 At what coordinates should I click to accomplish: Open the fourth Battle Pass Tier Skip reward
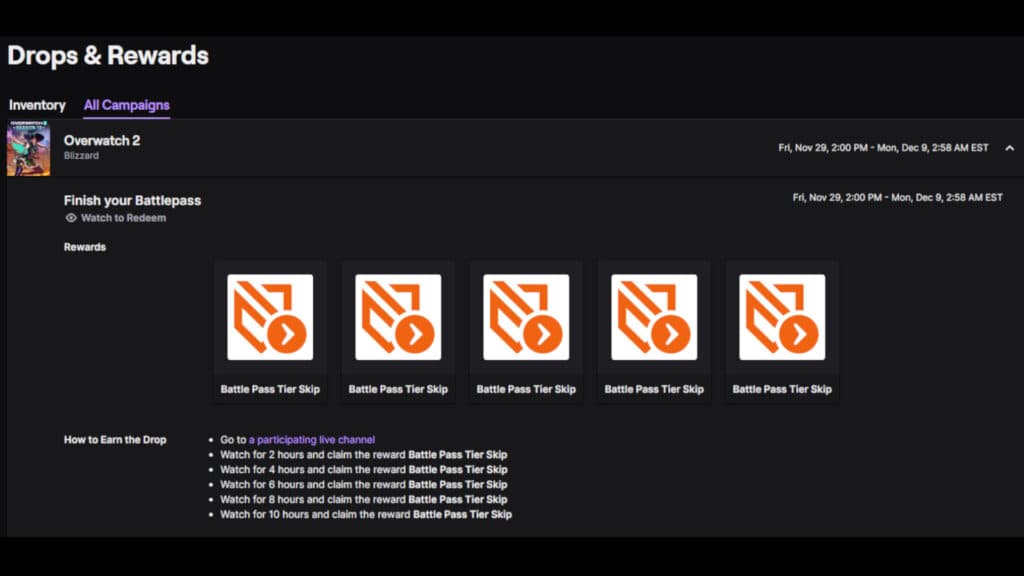(x=653, y=318)
